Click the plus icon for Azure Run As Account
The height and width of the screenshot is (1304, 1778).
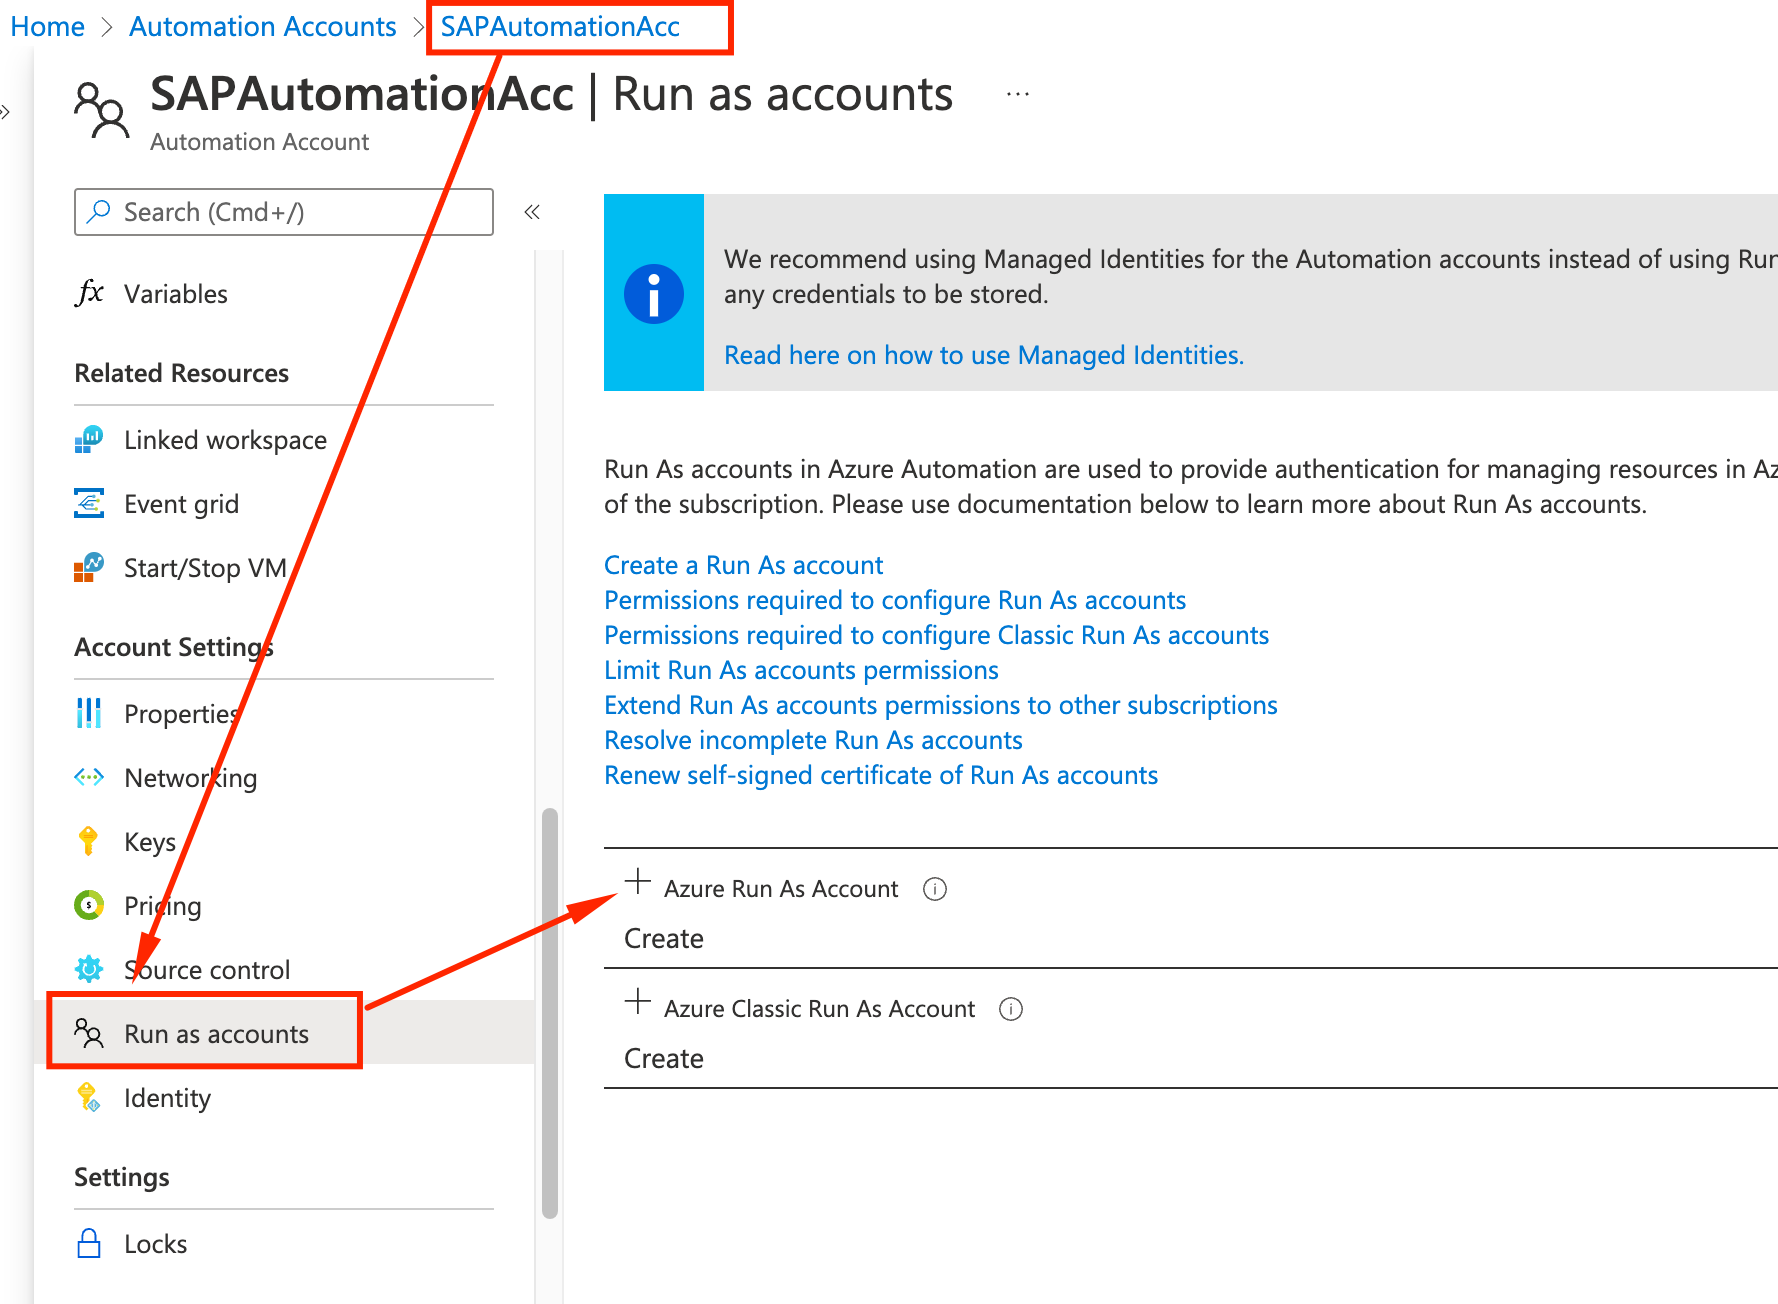637,882
